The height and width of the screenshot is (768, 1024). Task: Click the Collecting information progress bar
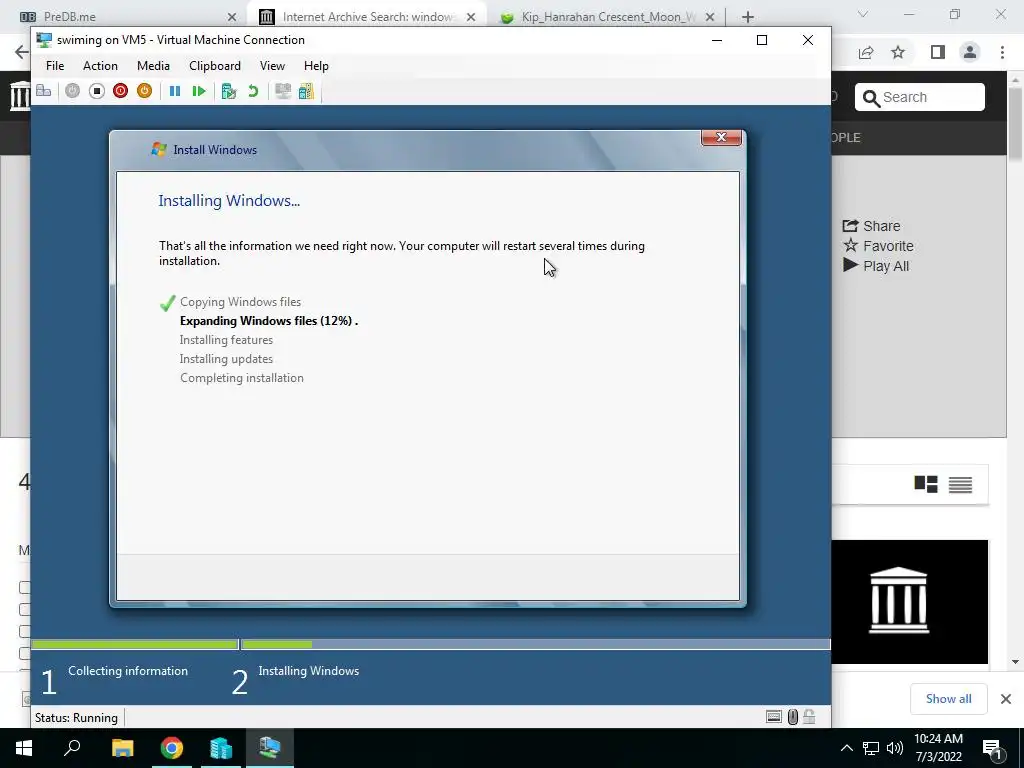coord(135,645)
